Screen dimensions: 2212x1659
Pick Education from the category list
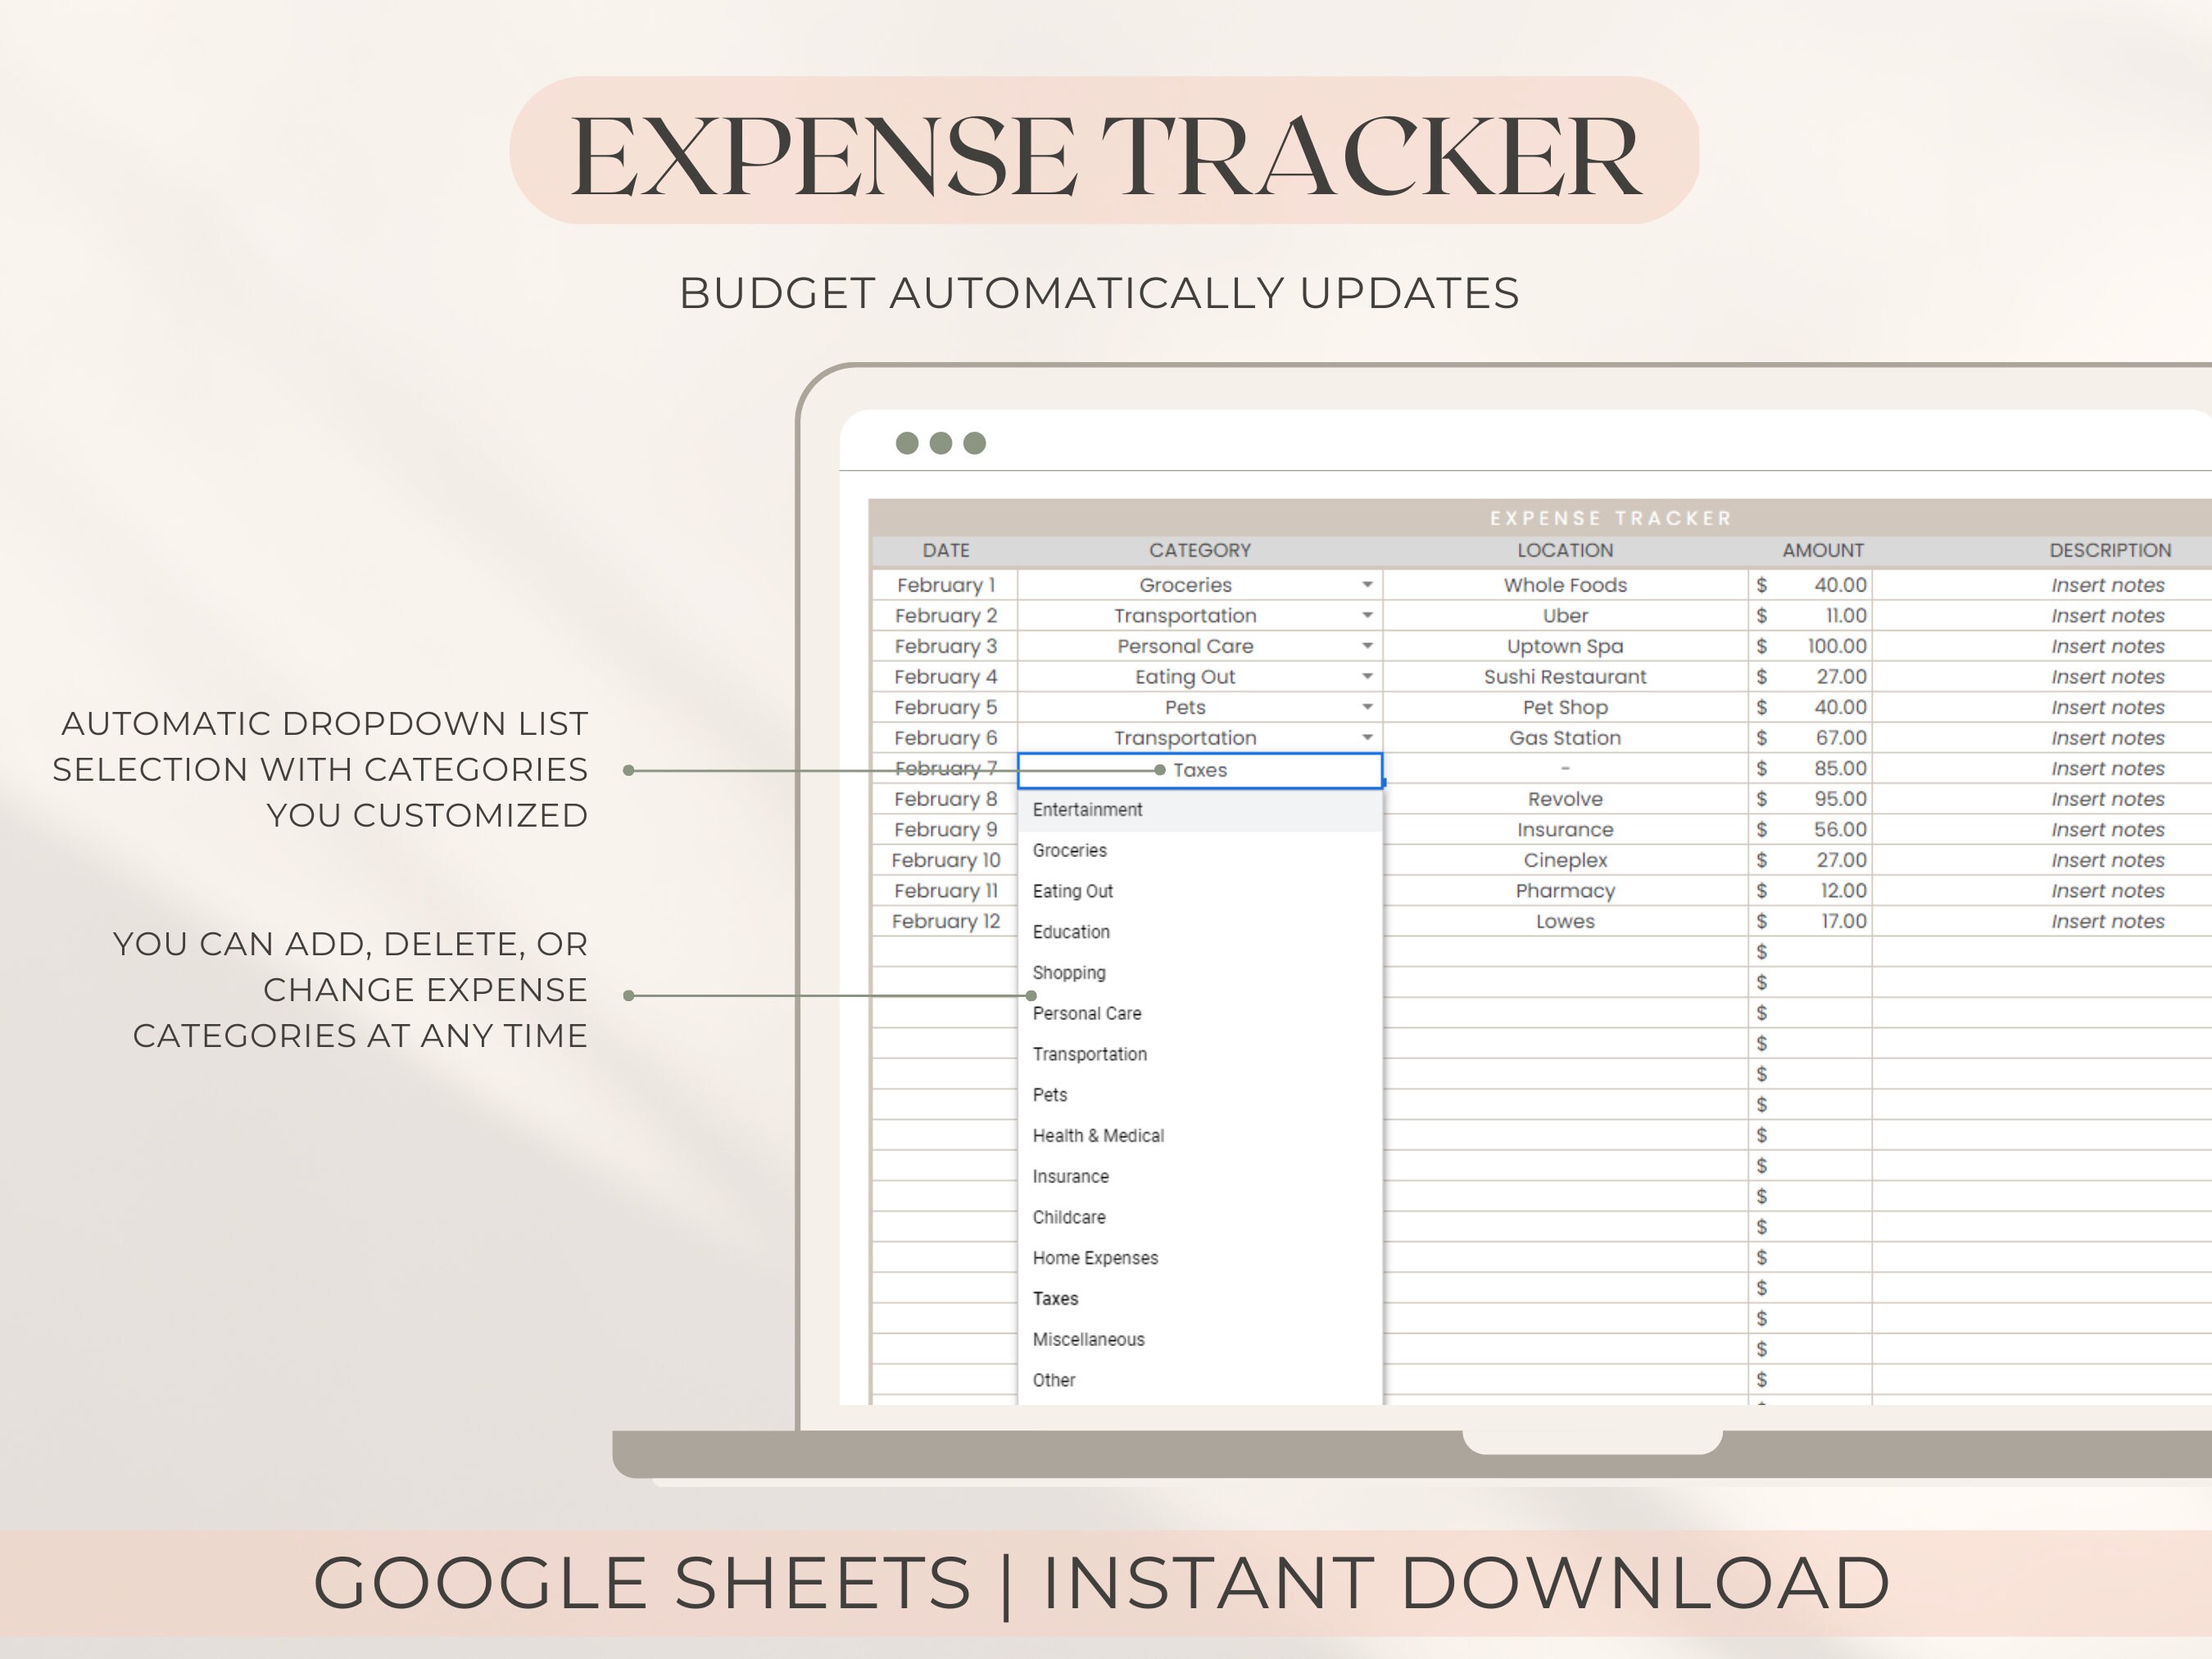pyautogui.click(x=1200, y=932)
